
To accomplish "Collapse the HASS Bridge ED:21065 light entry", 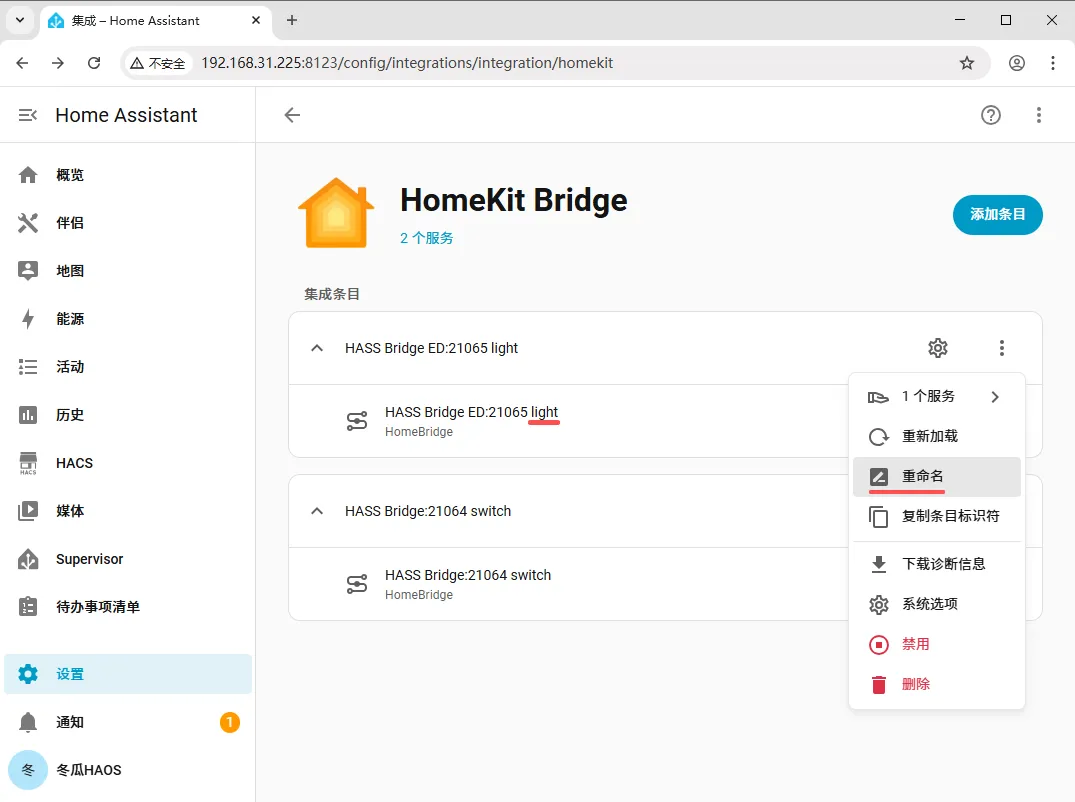I will tap(317, 348).
